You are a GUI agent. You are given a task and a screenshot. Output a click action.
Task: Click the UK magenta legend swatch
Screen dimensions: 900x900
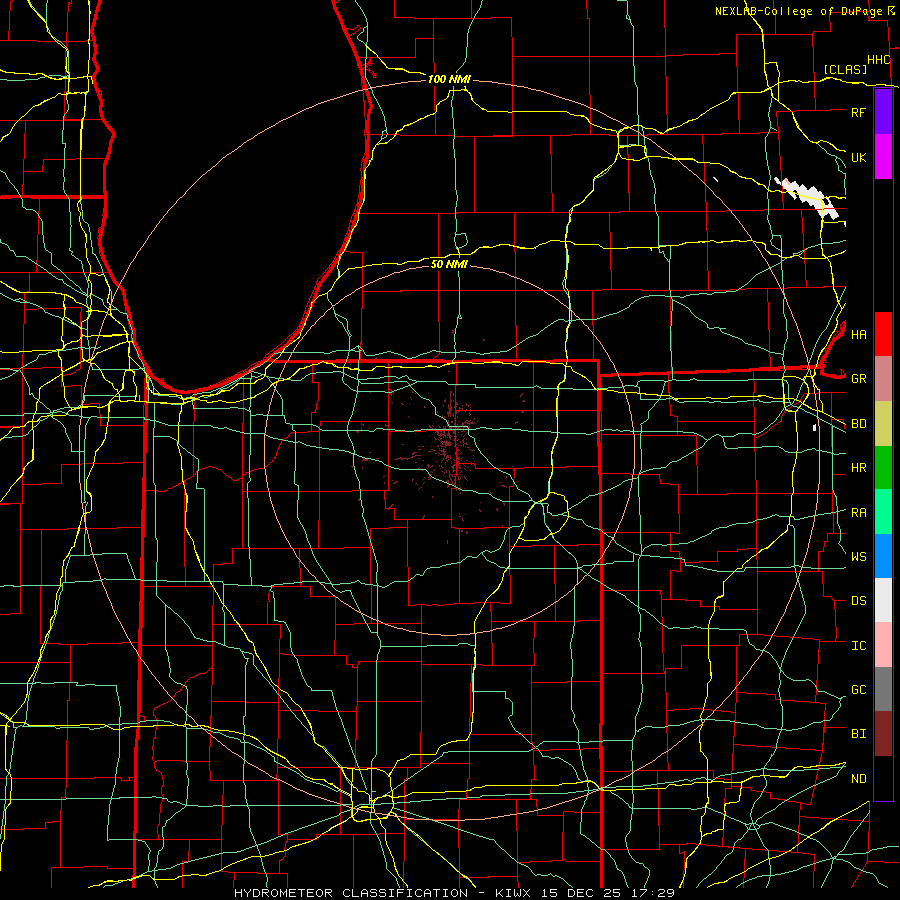[x=883, y=157]
